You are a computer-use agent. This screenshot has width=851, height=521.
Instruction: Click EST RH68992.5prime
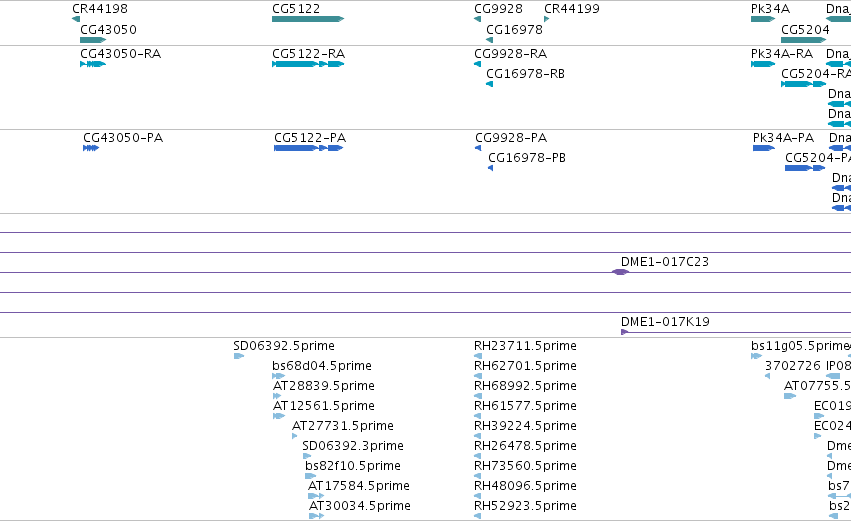click(x=478, y=396)
